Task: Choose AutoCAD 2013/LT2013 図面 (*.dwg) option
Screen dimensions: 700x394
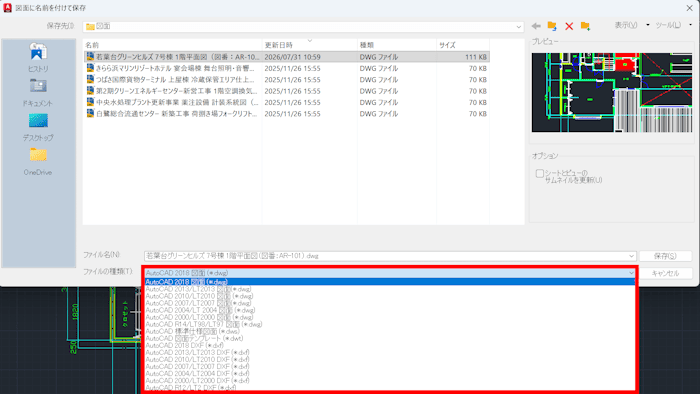Action: pyautogui.click(x=390, y=289)
